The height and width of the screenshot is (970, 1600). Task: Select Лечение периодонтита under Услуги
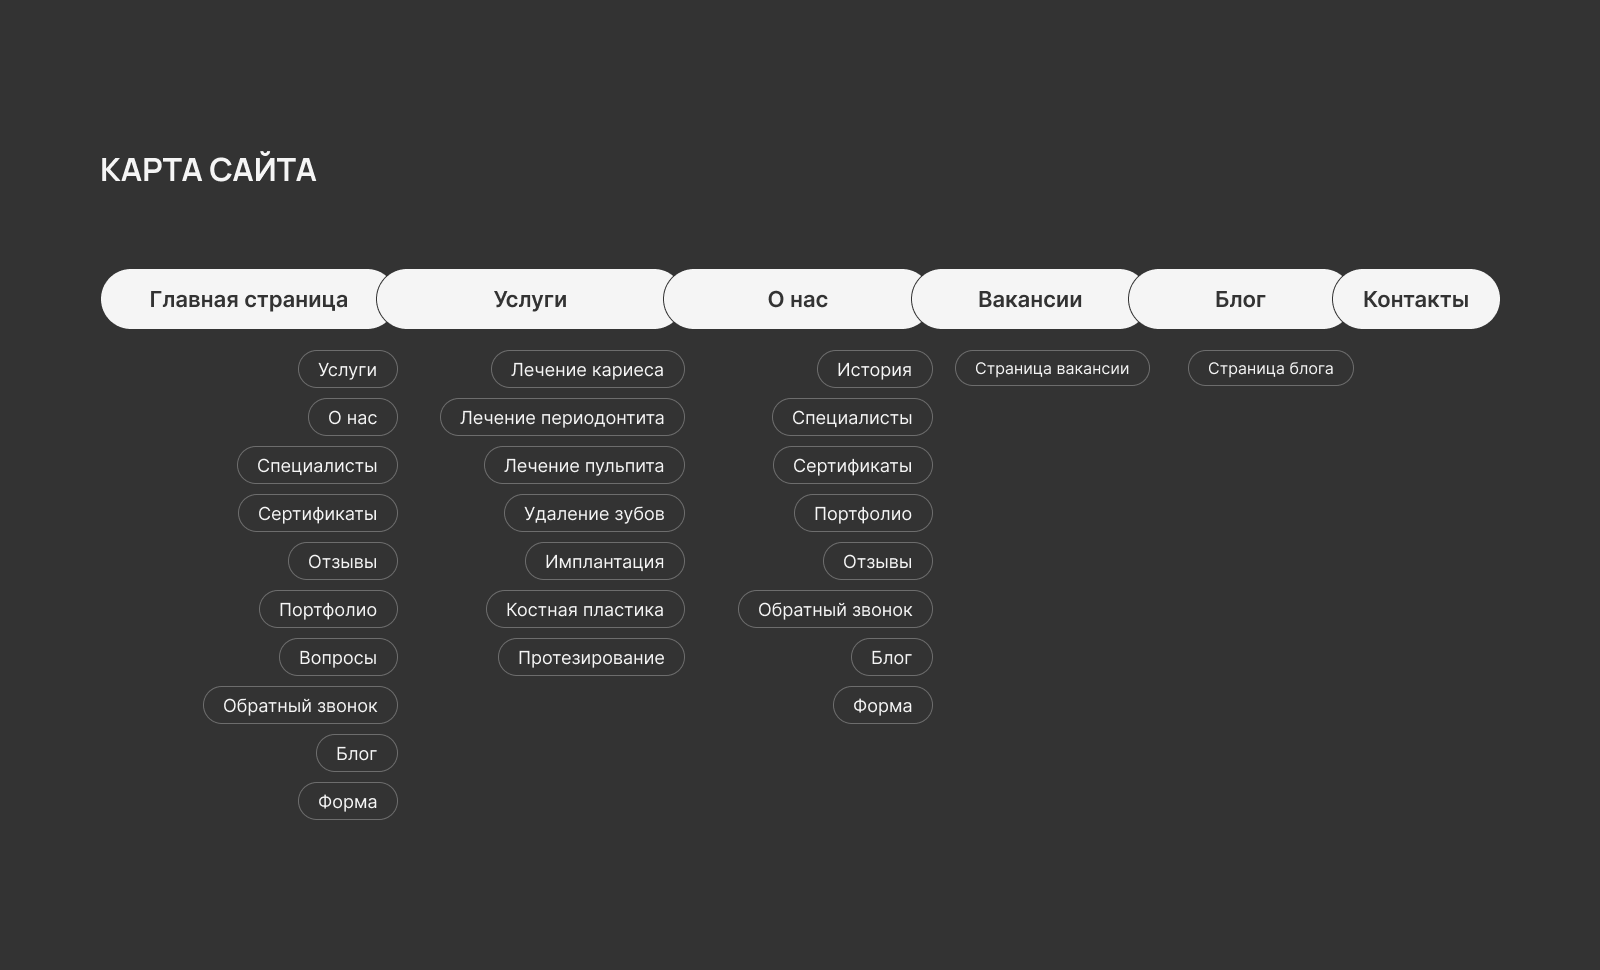click(562, 417)
